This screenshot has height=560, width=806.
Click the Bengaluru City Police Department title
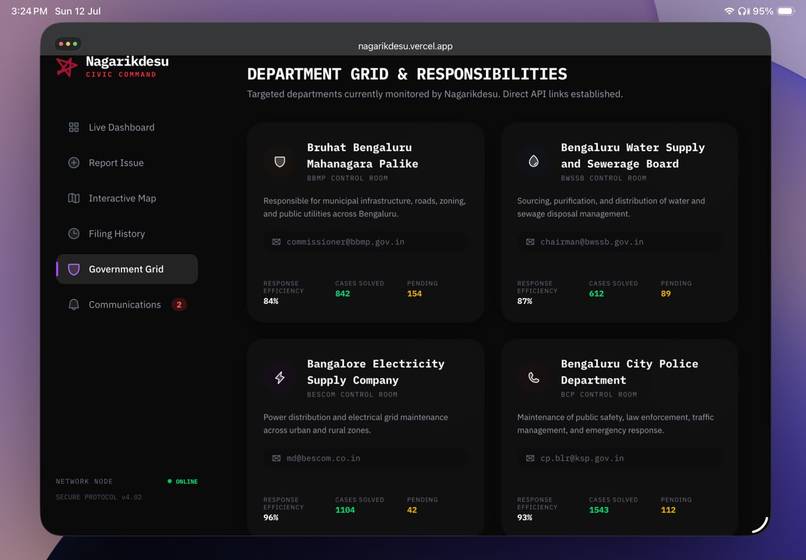point(629,372)
